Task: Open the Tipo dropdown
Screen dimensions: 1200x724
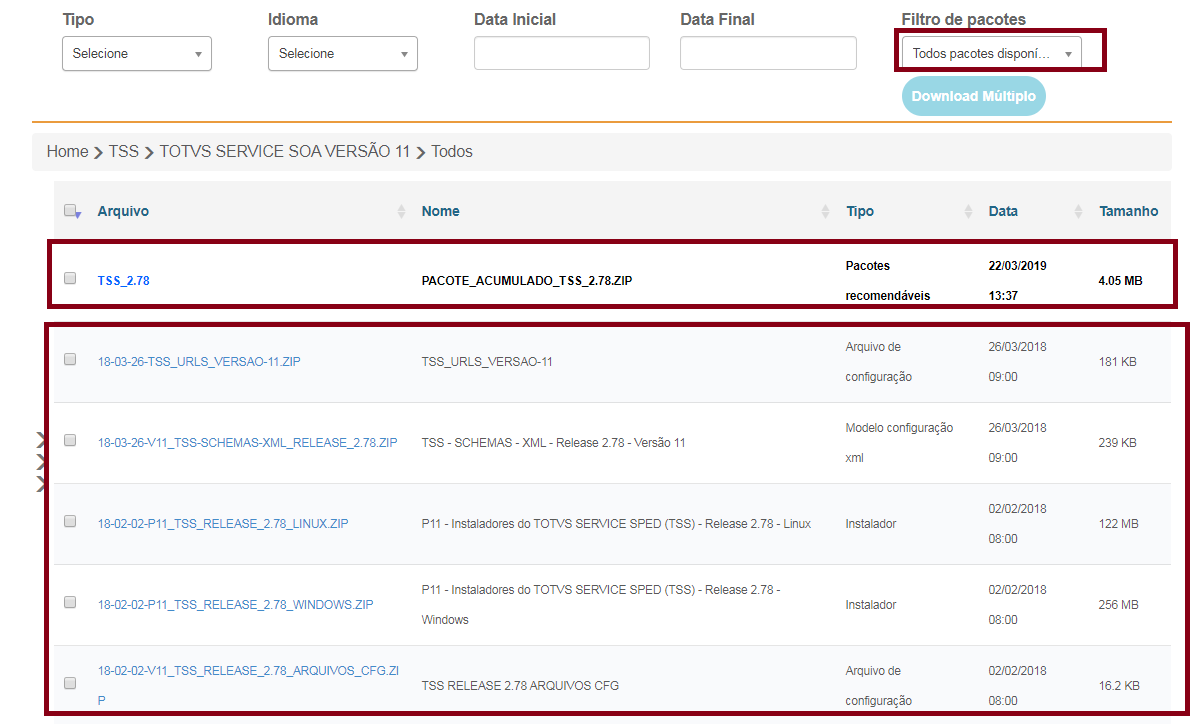Action: (137, 54)
